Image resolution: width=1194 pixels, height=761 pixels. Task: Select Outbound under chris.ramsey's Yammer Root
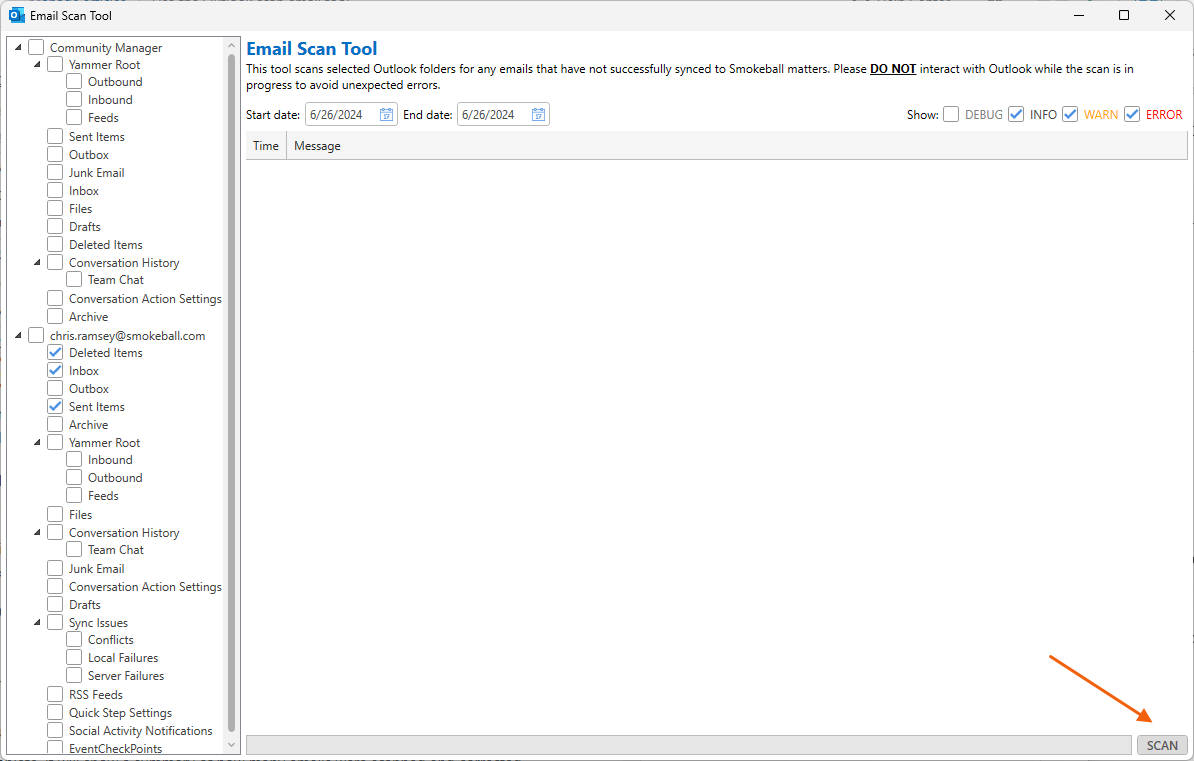tap(115, 478)
